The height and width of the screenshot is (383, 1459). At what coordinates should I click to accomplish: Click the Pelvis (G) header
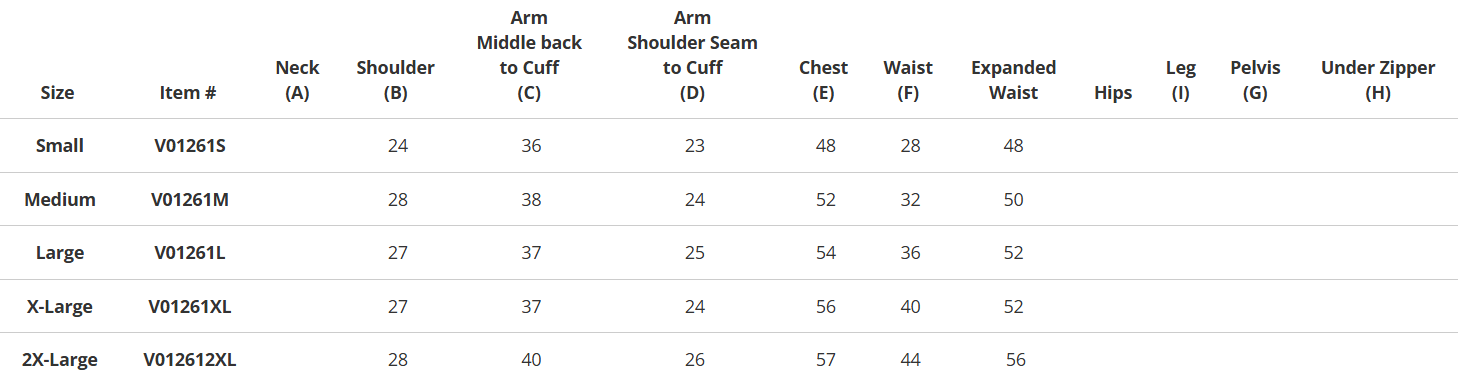[x=1255, y=80]
